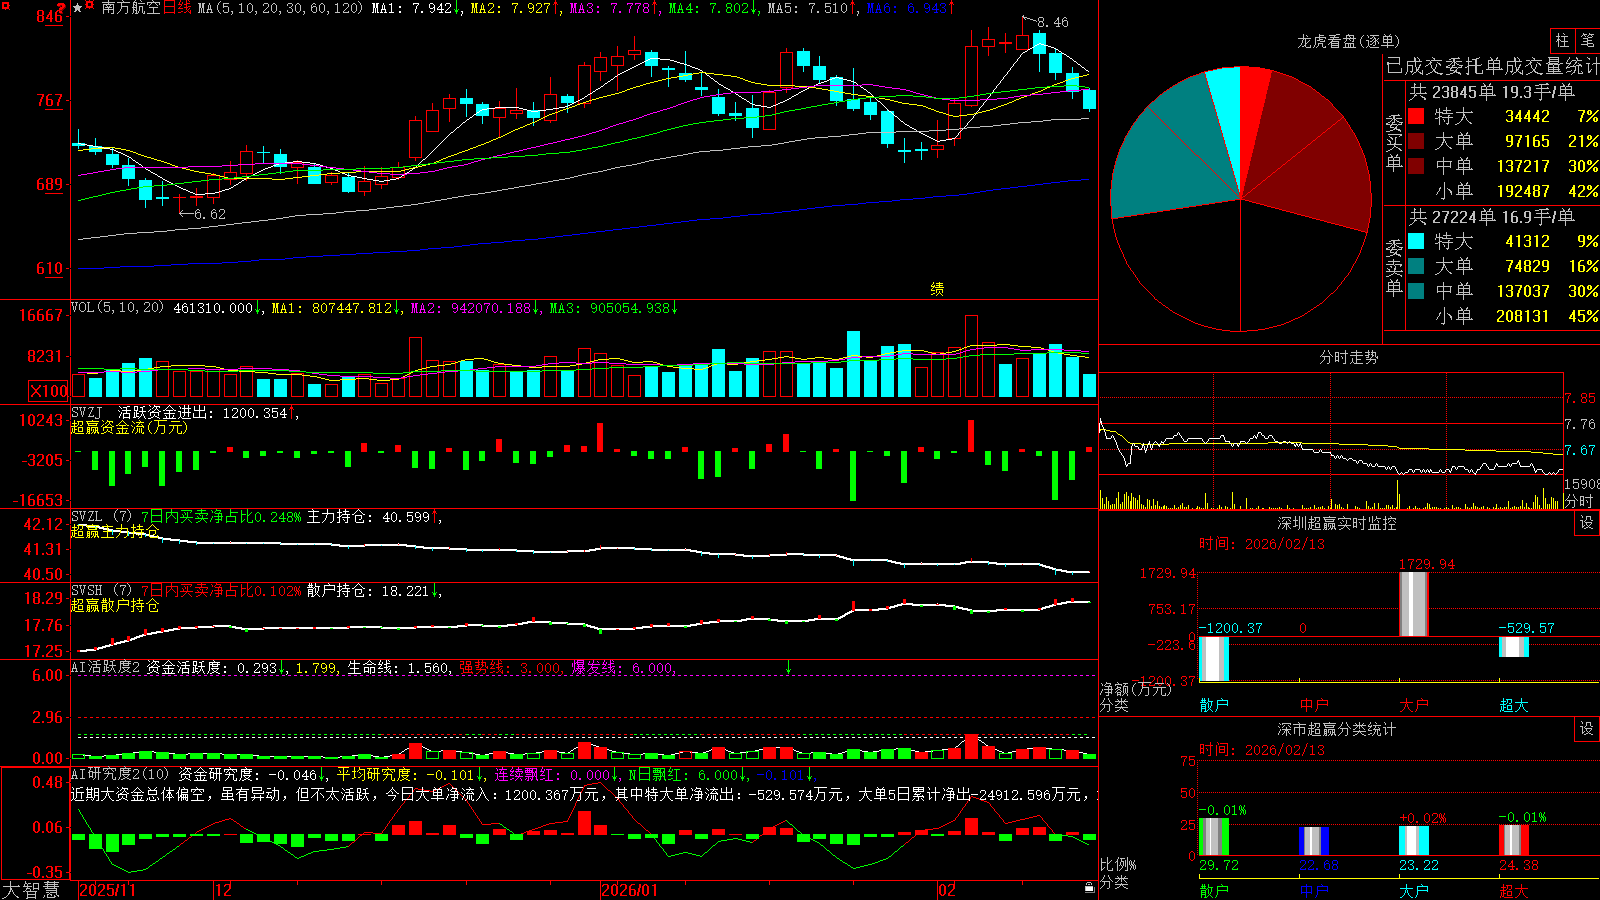Image resolution: width=1600 pixels, height=900 pixels.
Task: Switch order view to 柱 (bar) mode
Action: click(1562, 40)
